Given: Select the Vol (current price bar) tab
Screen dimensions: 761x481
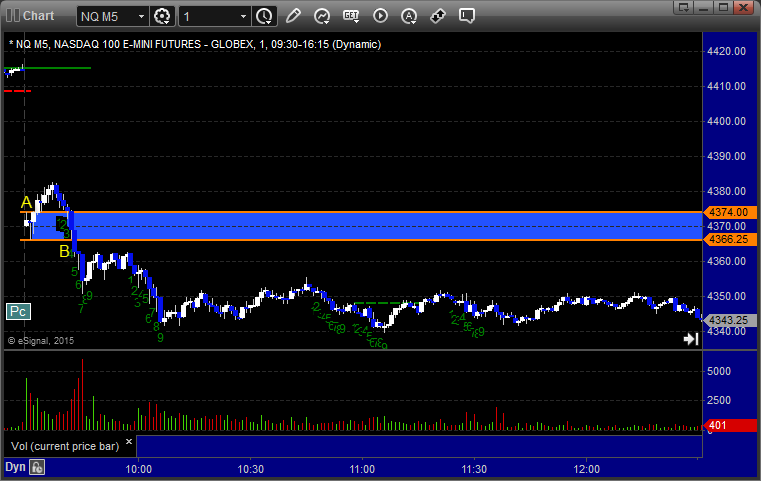Looking at the screenshot, I should [x=64, y=445].
